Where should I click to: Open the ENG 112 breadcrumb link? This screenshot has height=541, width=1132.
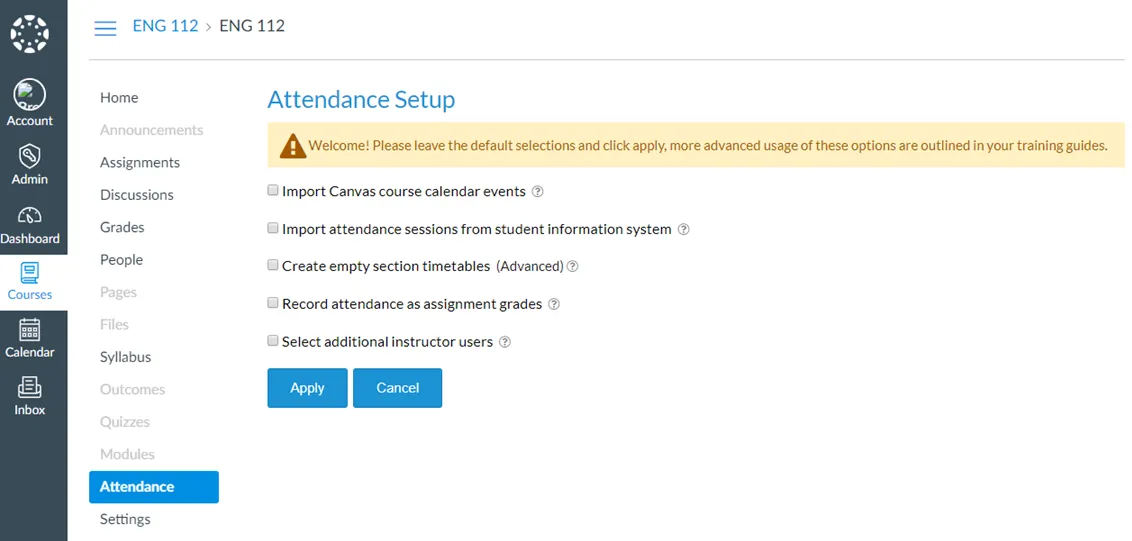(x=165, y=26)
